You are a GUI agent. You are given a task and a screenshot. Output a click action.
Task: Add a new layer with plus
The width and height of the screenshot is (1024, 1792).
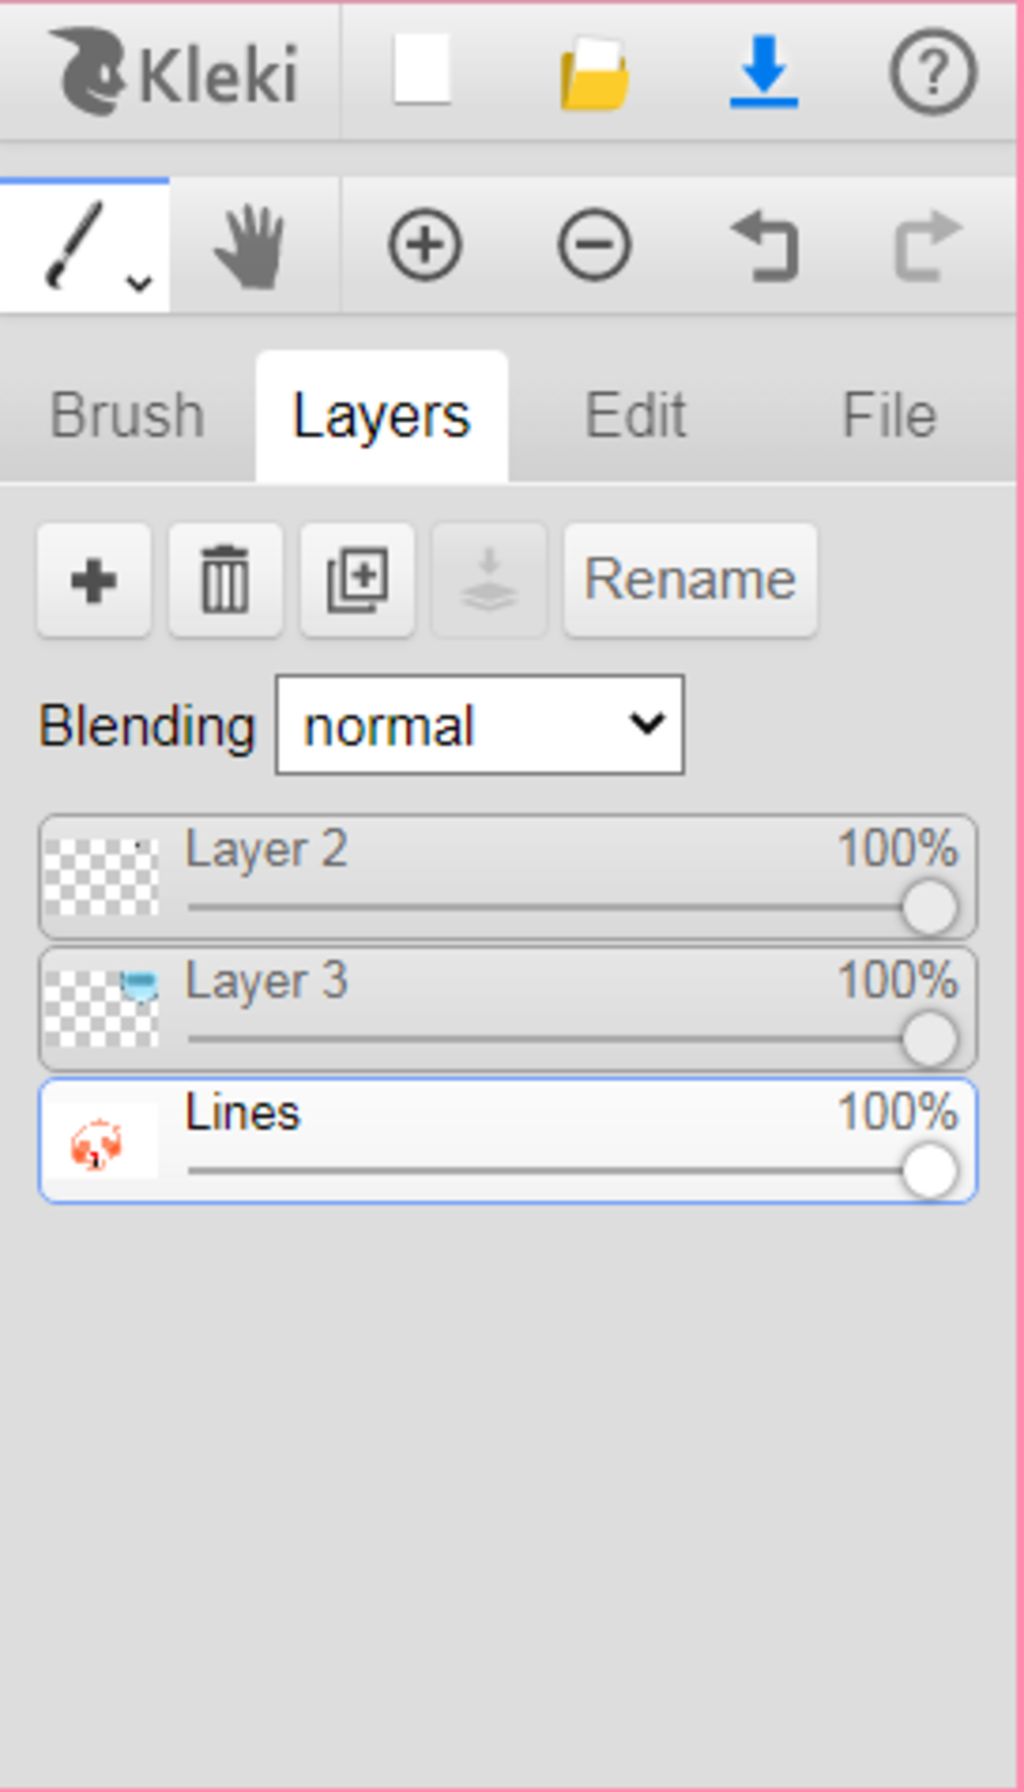(x=94, y=580)
